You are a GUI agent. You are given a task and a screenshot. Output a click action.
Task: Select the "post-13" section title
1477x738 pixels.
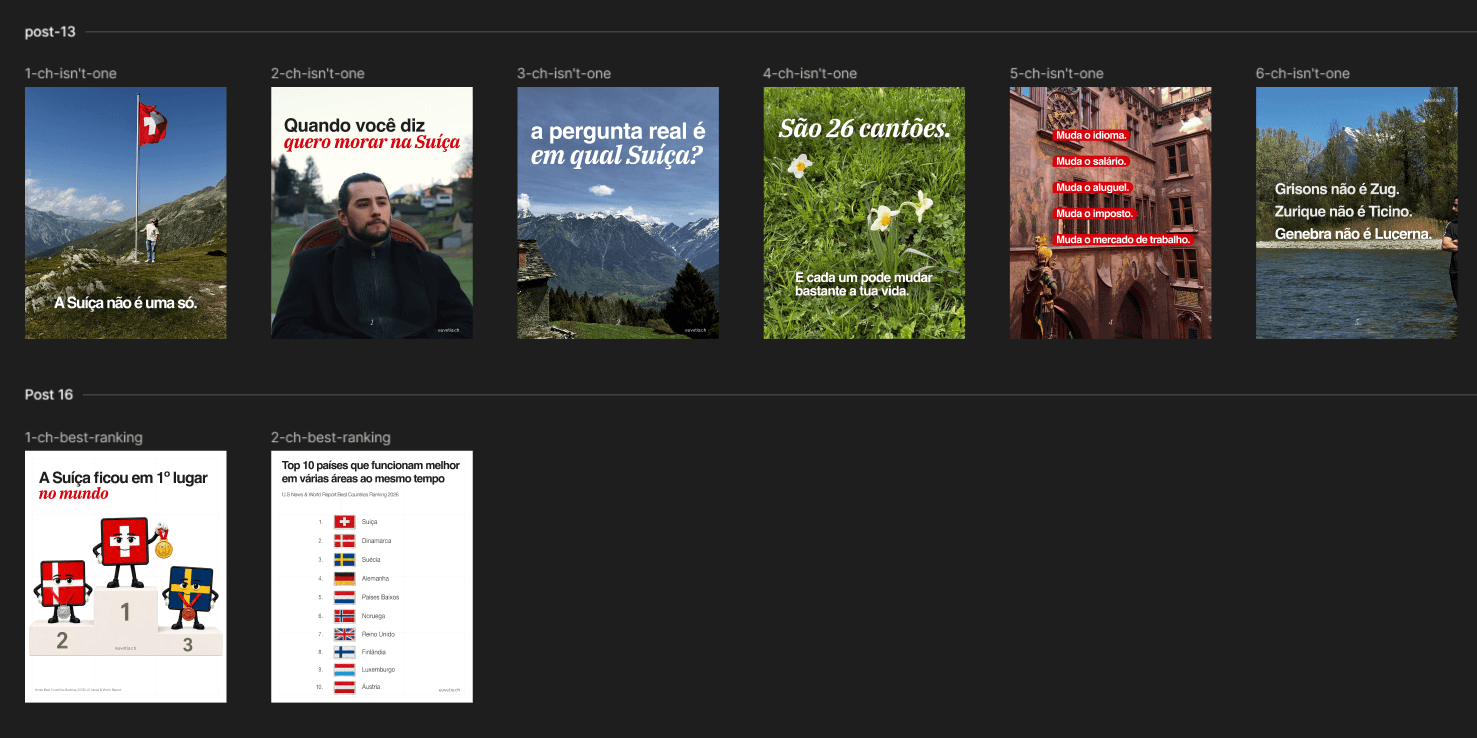pyautogui.click(x=50, y=32)
